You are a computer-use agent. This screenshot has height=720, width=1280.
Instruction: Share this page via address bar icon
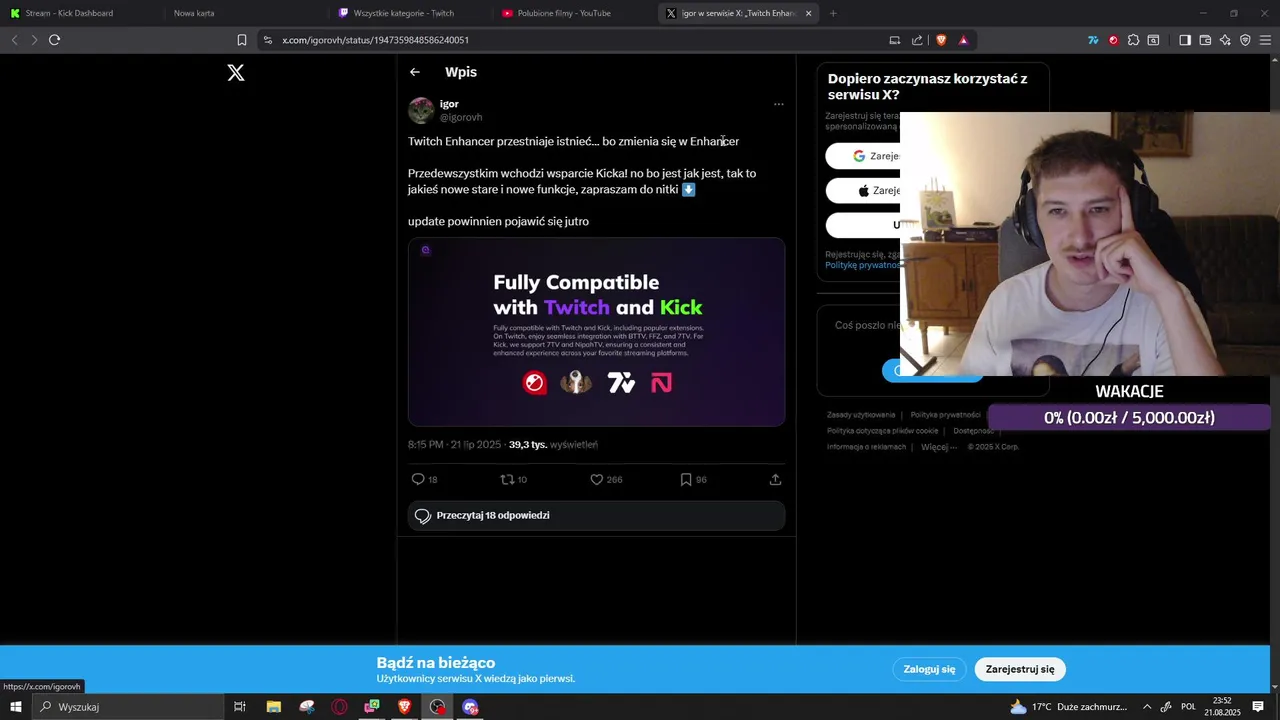917,40
